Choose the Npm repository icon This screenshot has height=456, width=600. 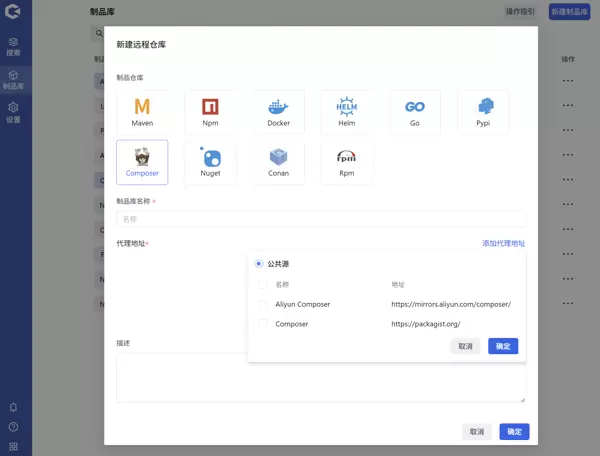[210, 111]
